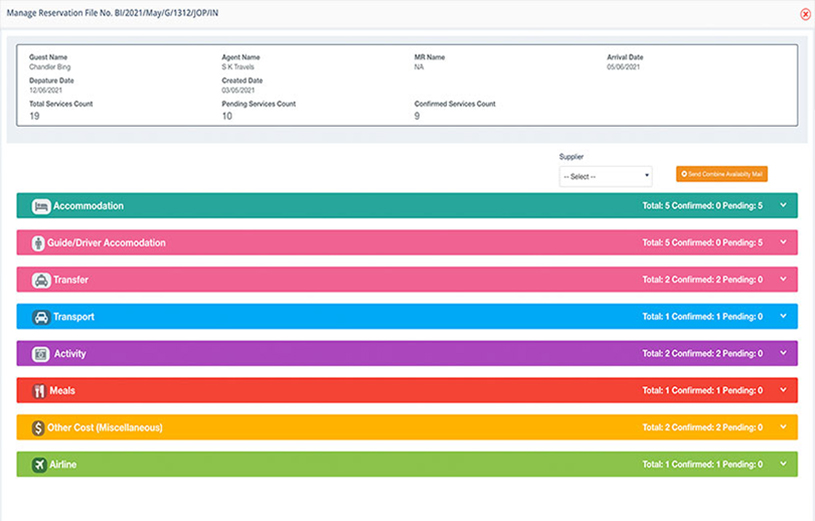
Task: Click the Other Cost dollar icon
Action: (x=38, y=428)
